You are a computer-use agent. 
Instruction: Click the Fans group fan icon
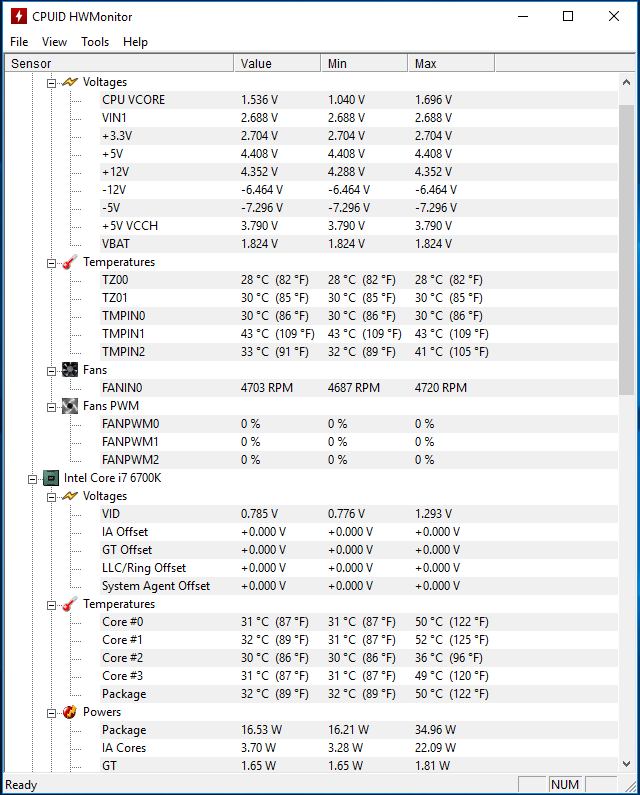tap(69, 370)
